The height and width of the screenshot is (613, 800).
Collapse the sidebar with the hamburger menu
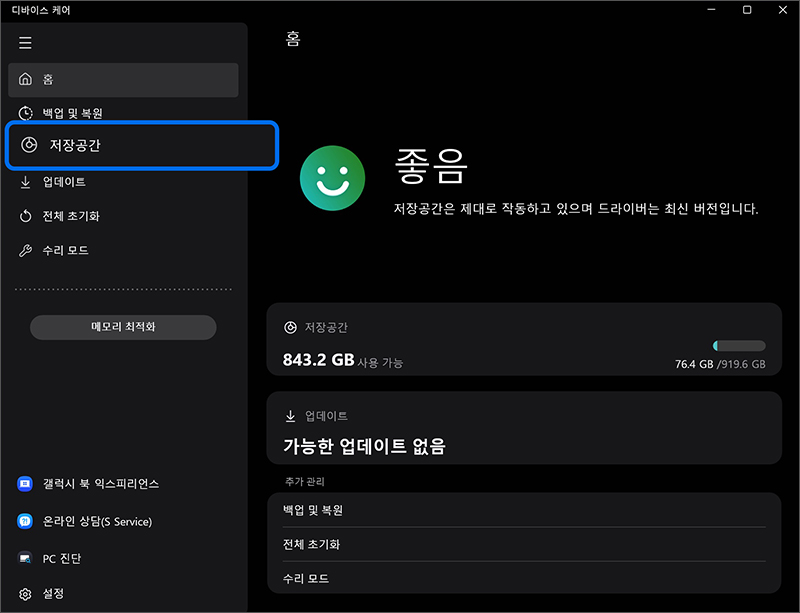tap(25, 42)
